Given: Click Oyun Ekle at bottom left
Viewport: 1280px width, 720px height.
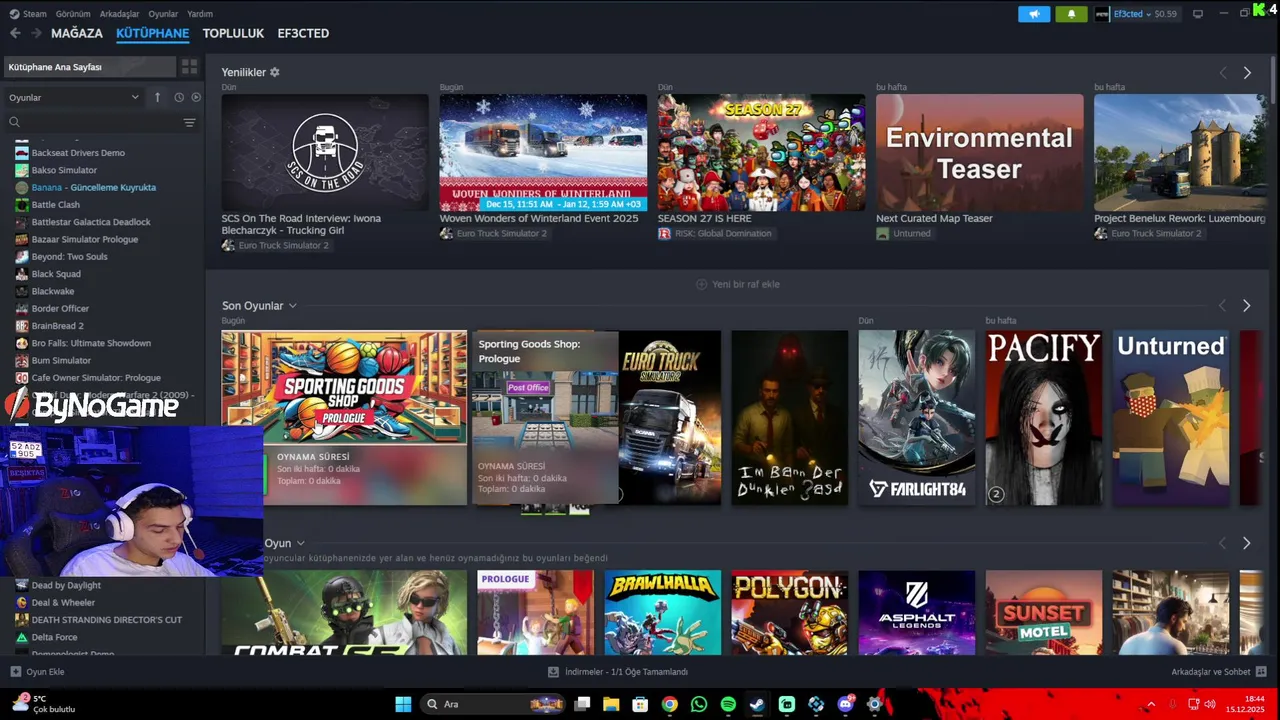Looking at the screenshot, I should [37, 672].
